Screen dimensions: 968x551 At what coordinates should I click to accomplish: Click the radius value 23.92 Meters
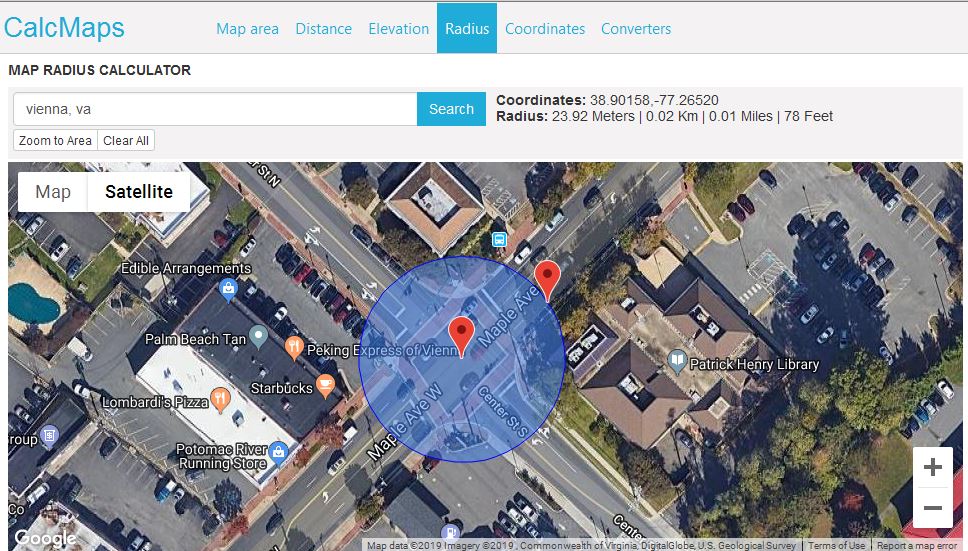[593, 116]
